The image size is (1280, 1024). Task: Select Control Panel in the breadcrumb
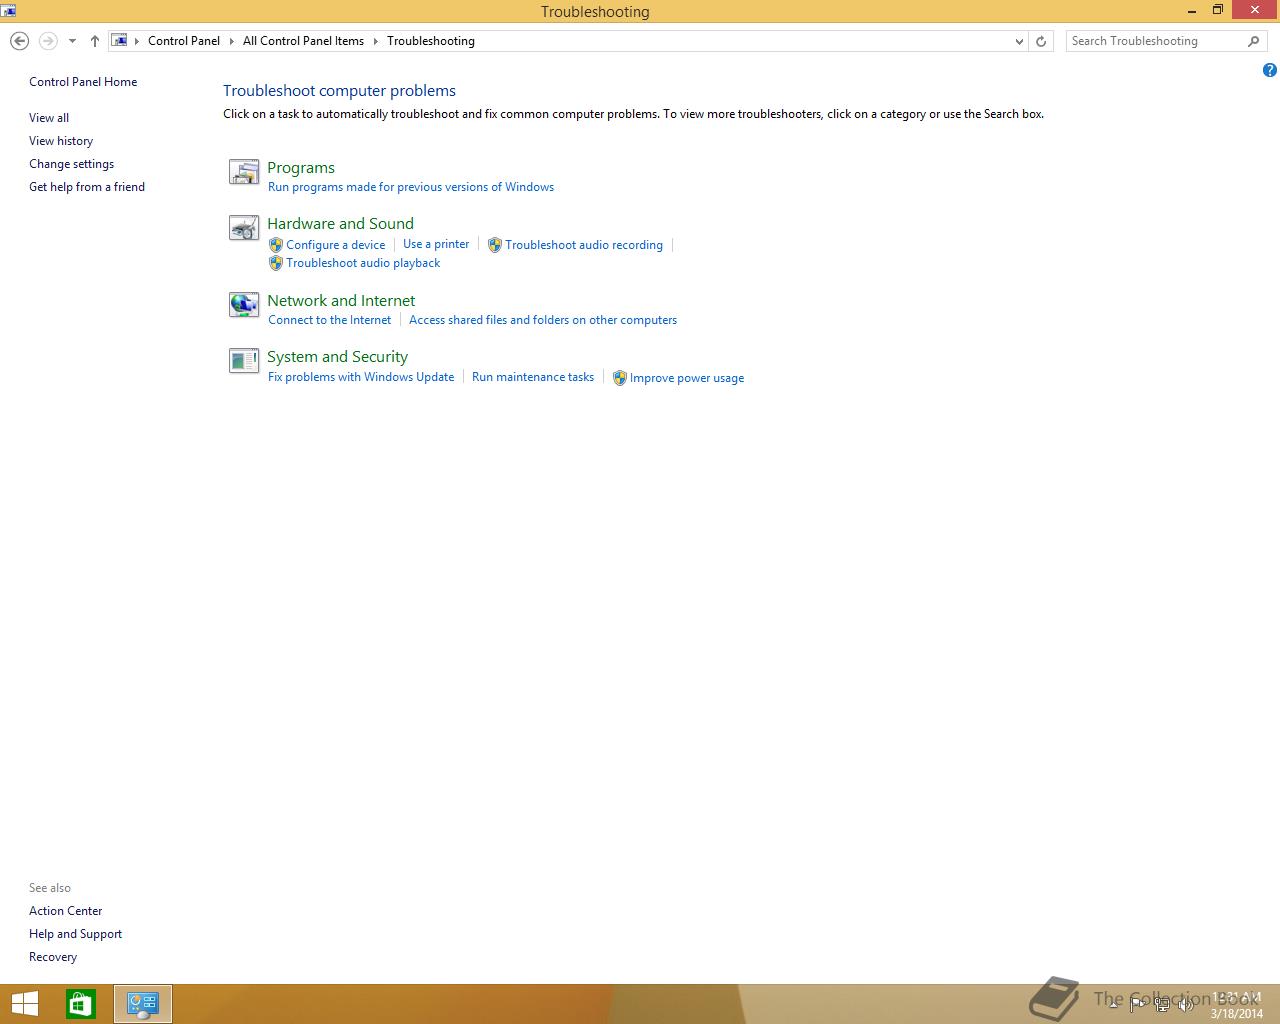point(184,41)
